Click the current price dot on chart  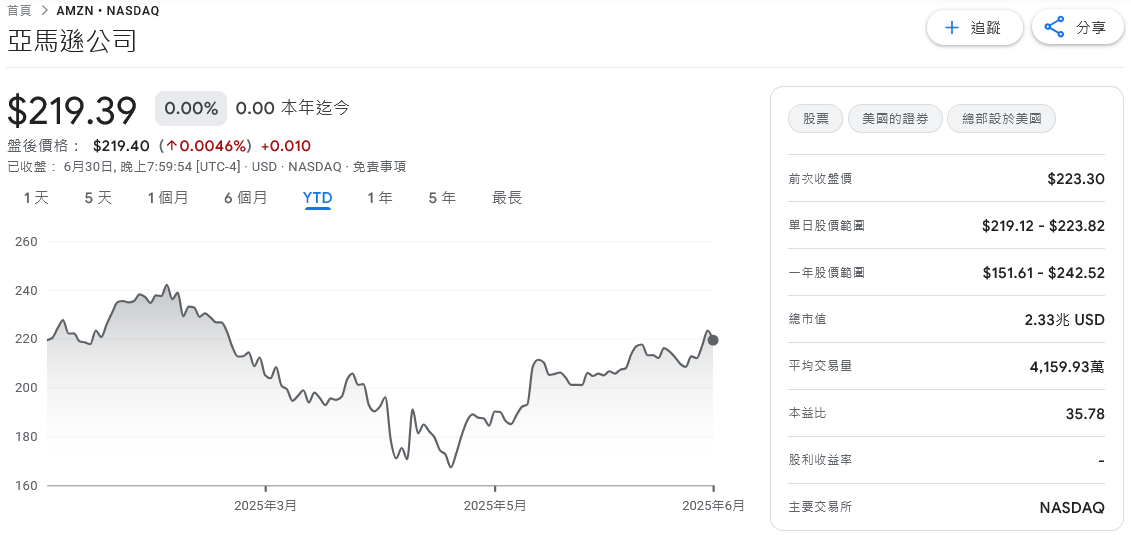click(x=713, y=340)
